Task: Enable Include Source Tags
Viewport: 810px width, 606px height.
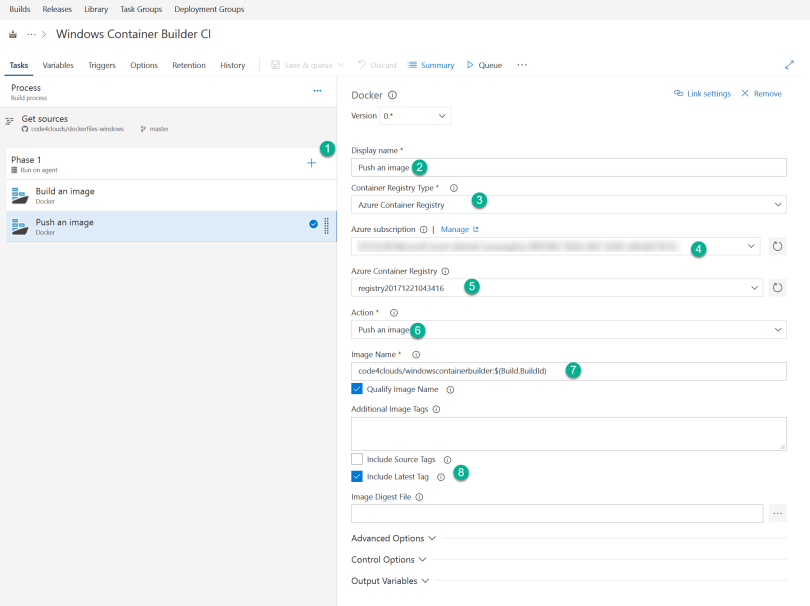Action: click(357, 459)
